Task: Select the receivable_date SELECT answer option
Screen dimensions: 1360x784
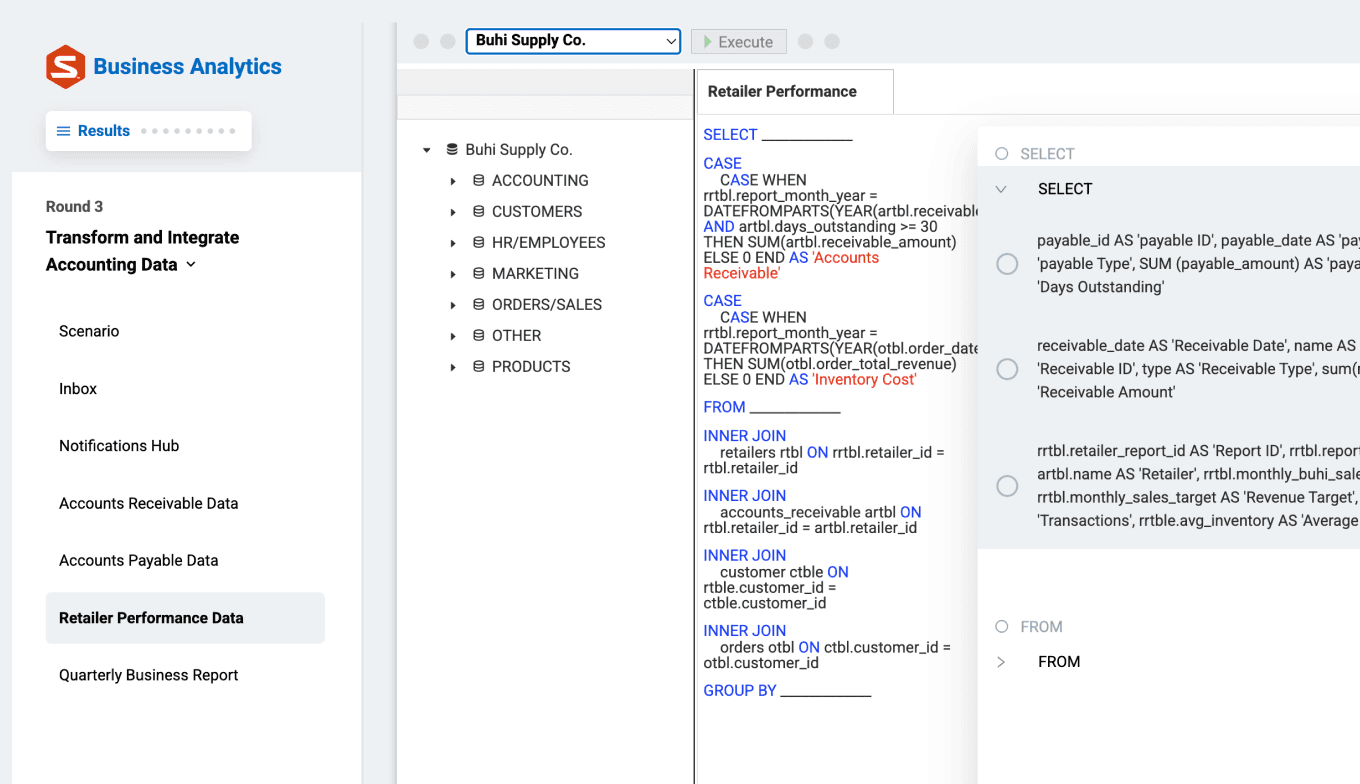Action: [x=1007, y=369]
